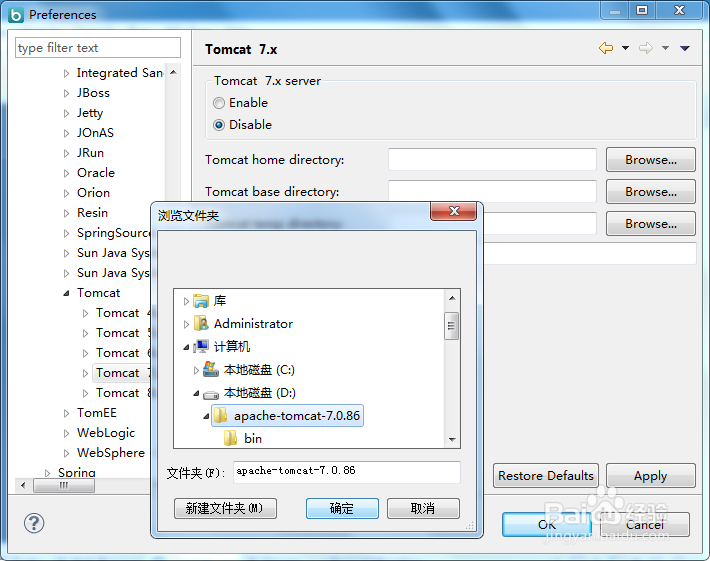
Task: Click 新建文件夹 new folder button
Action: [225, 508]
